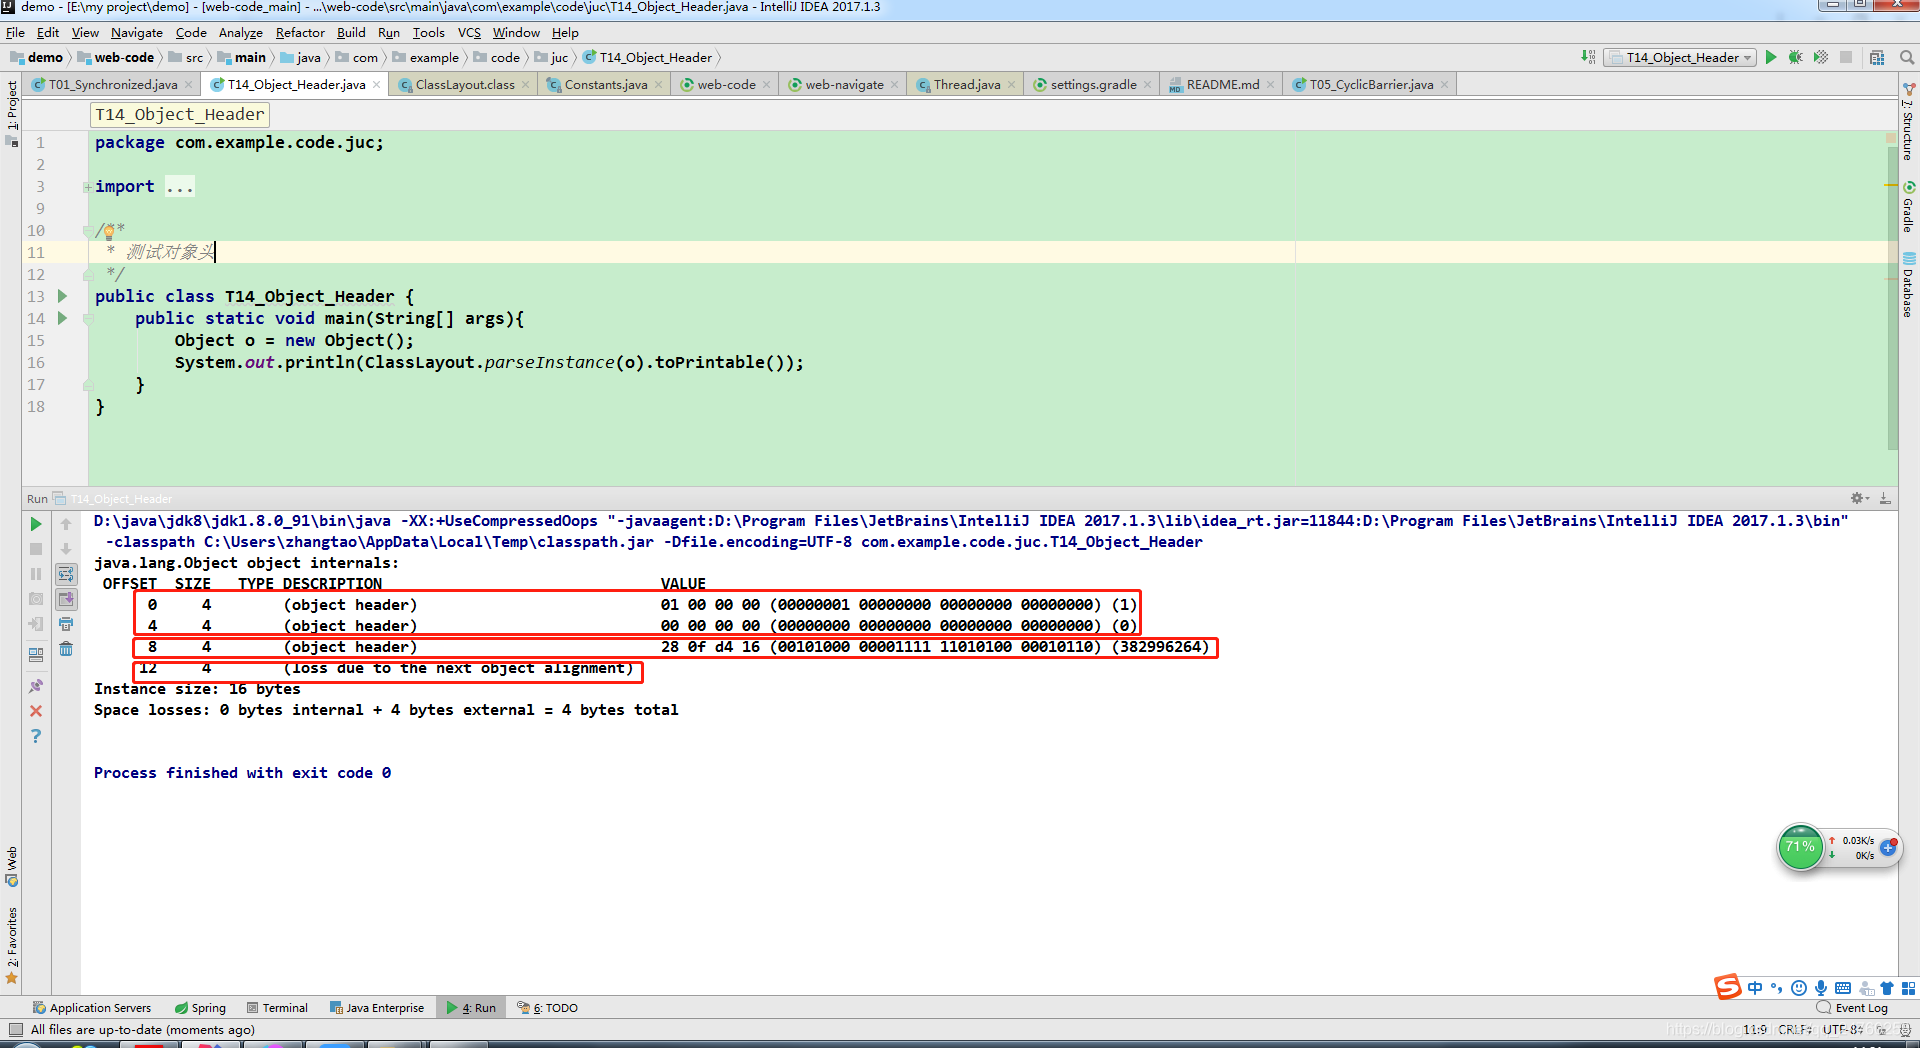1920x1048 pixels.
Task: Open the Build menu
Action: coord(351,32)
